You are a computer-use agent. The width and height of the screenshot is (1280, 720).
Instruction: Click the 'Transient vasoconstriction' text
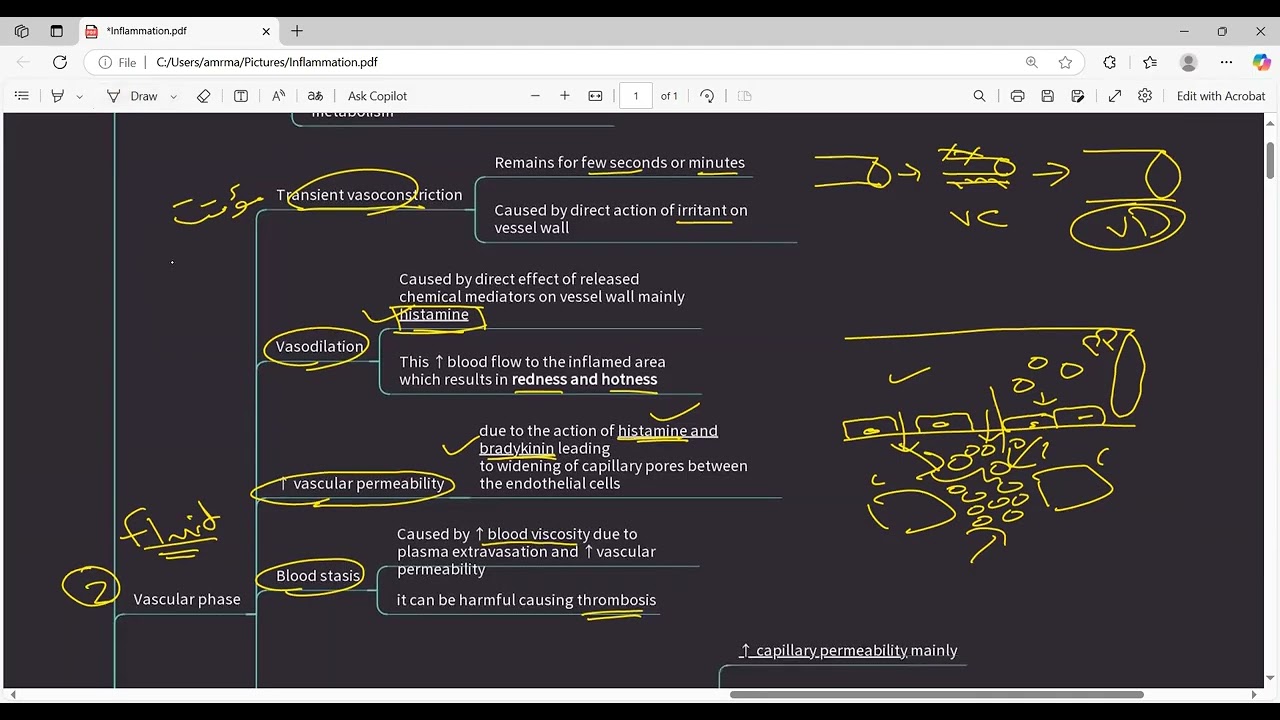pos(369,195)
